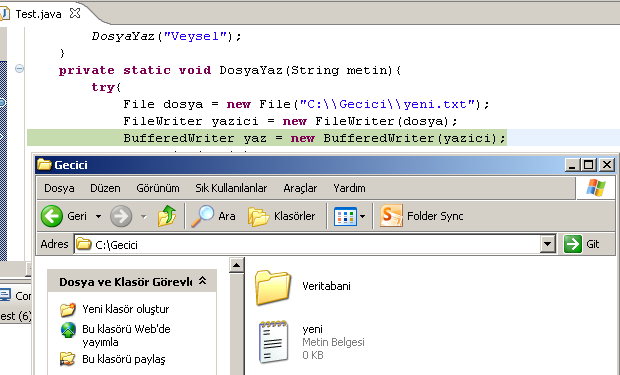Close the Test.java editor tab
Screen dimensions: 620x375
(75, 13)
